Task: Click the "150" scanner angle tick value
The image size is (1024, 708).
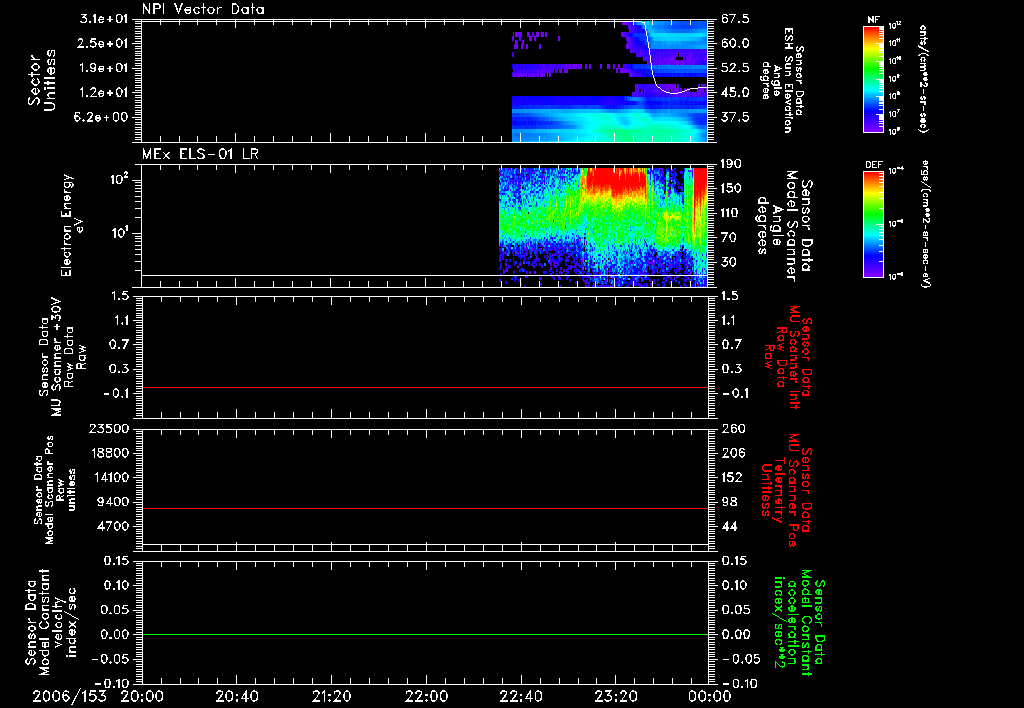Action: (731, 189)
